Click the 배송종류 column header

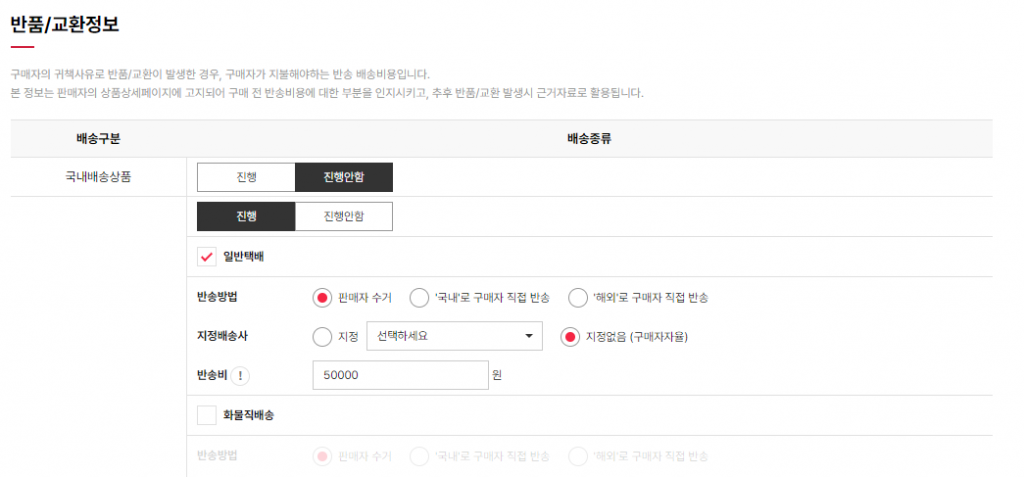(x=589, y=139)
